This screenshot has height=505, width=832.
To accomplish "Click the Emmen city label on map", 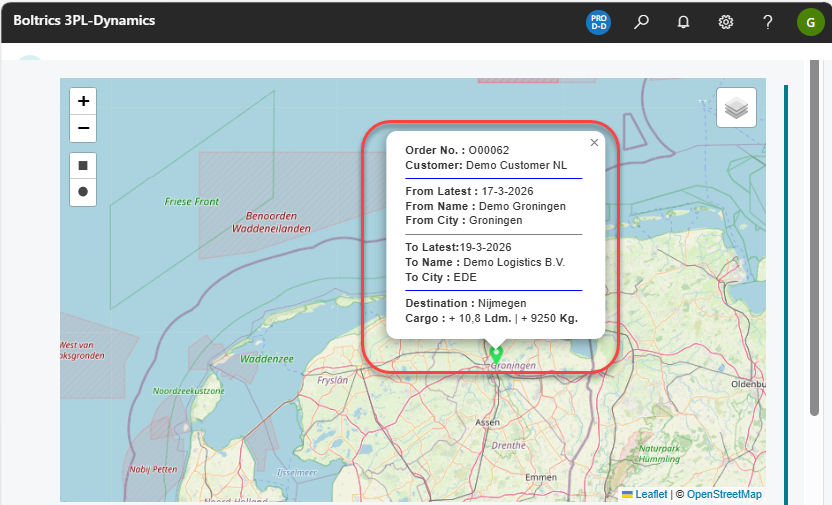I will pyautogui.click(x=541, y=477).
